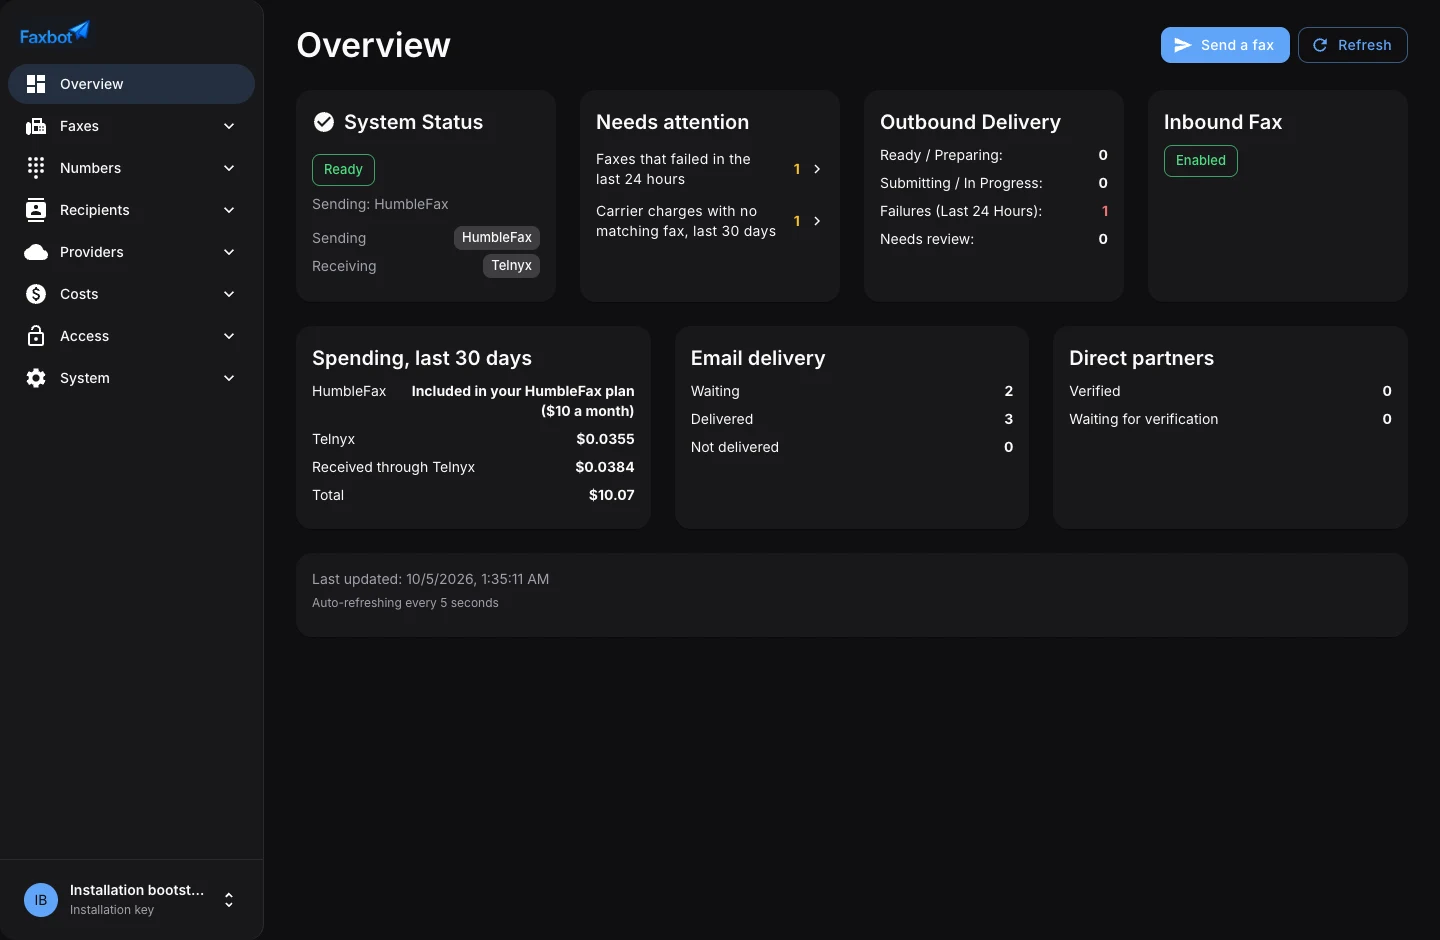The width and height of the screenshot is (1440, 940).
Task: Open the System sidebar section
Action: (131, 378)
